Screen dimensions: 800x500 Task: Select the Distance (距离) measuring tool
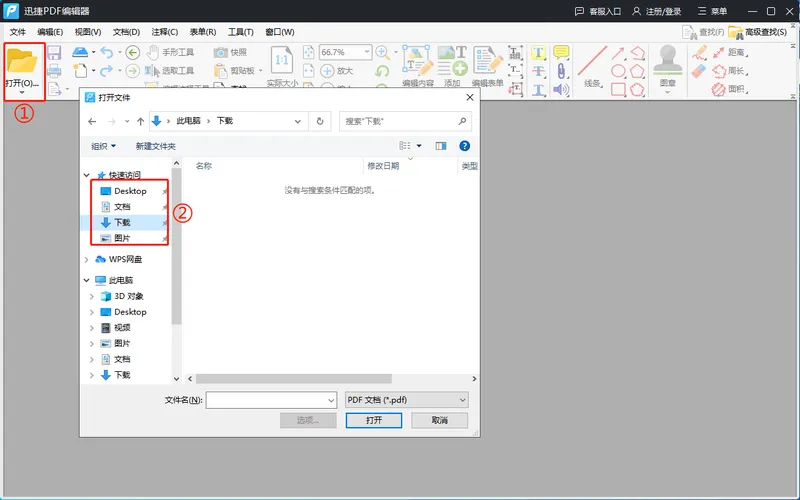[x=730, y=52]
